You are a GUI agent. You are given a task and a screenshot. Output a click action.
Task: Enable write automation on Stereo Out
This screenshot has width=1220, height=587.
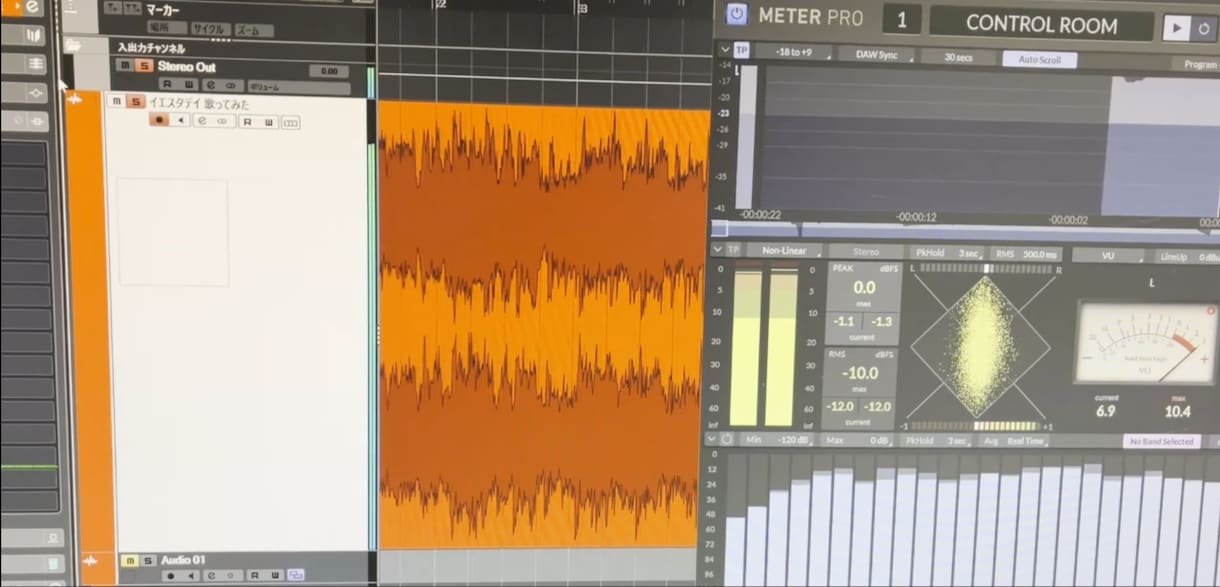pos(188,84)
